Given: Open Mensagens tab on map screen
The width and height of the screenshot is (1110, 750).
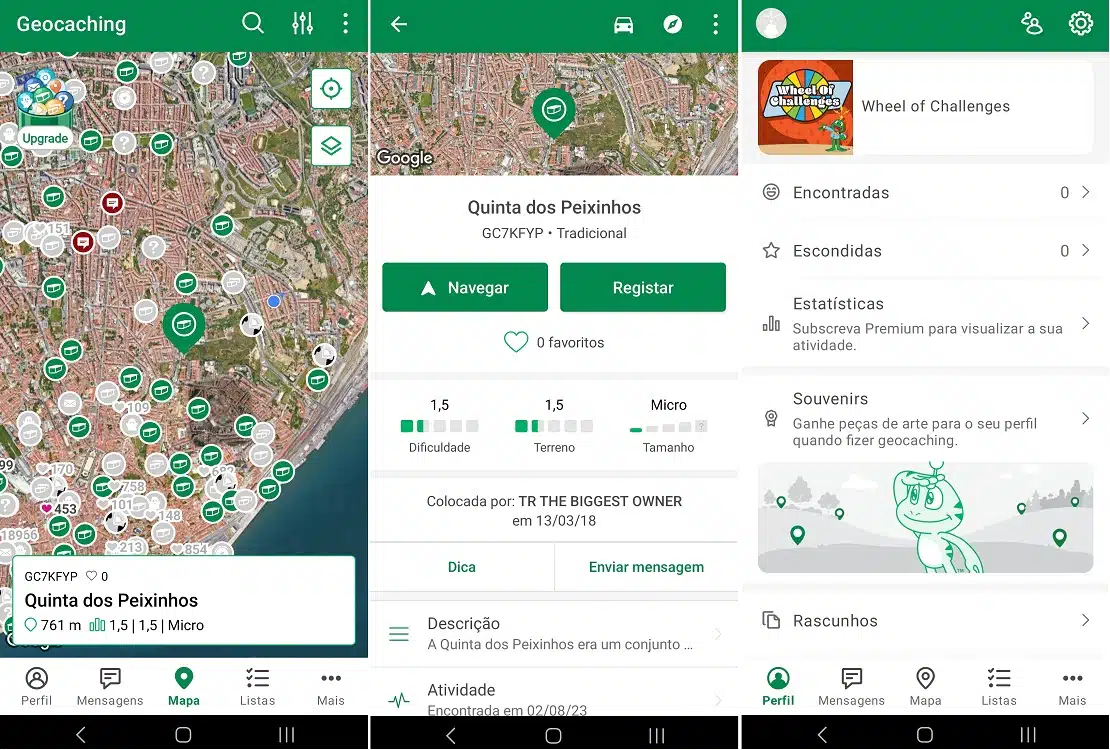Looking at the screenshot, I should point(110,687).
